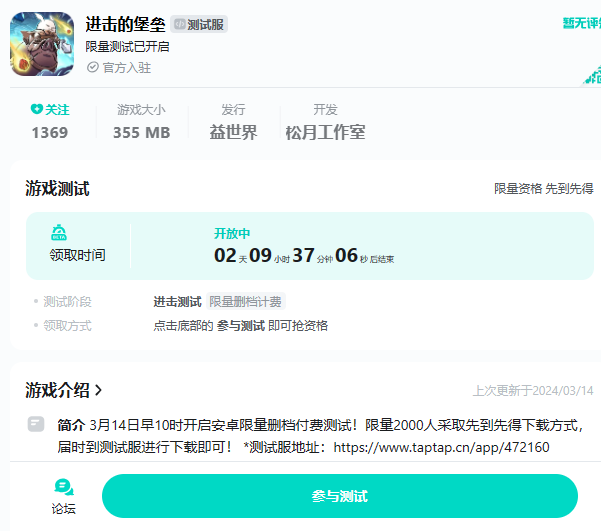Click the 开放中 status text
601x531 pixels.
tap(232, 233)
